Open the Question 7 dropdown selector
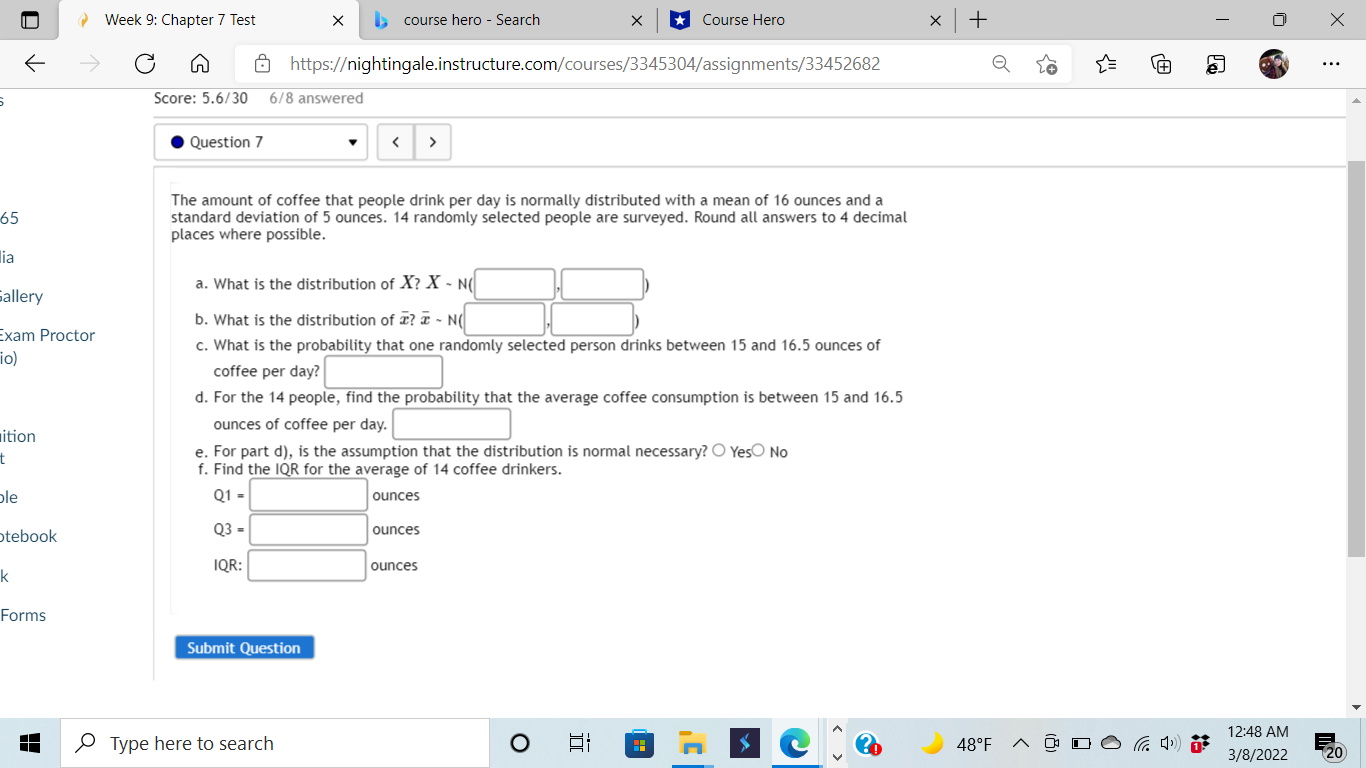 click(260, 141)
